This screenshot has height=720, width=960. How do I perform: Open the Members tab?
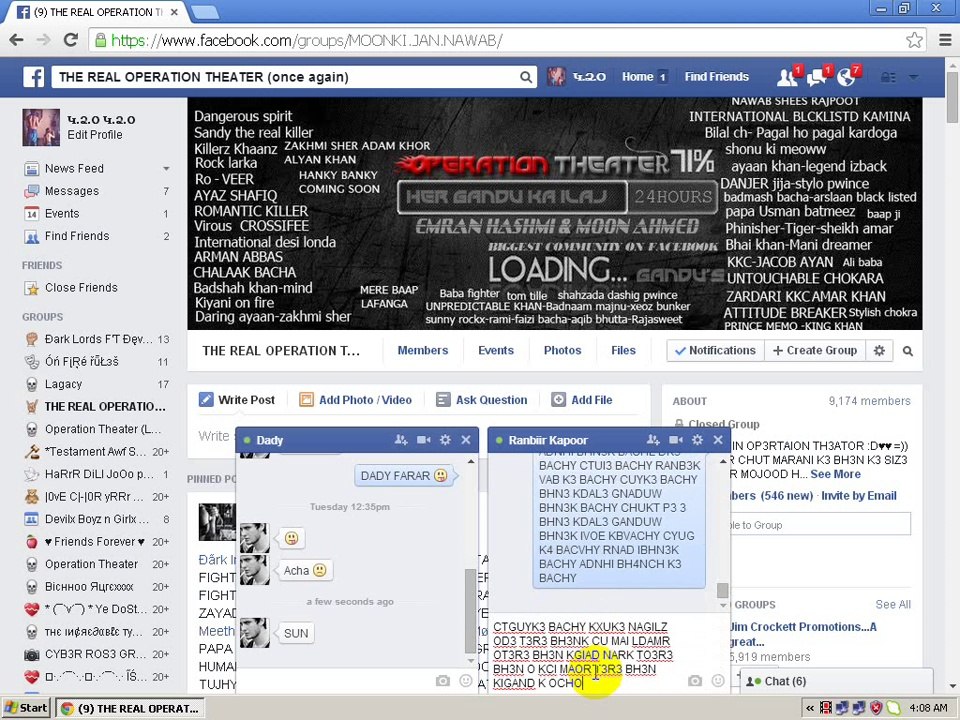click(x=422, y=350)
